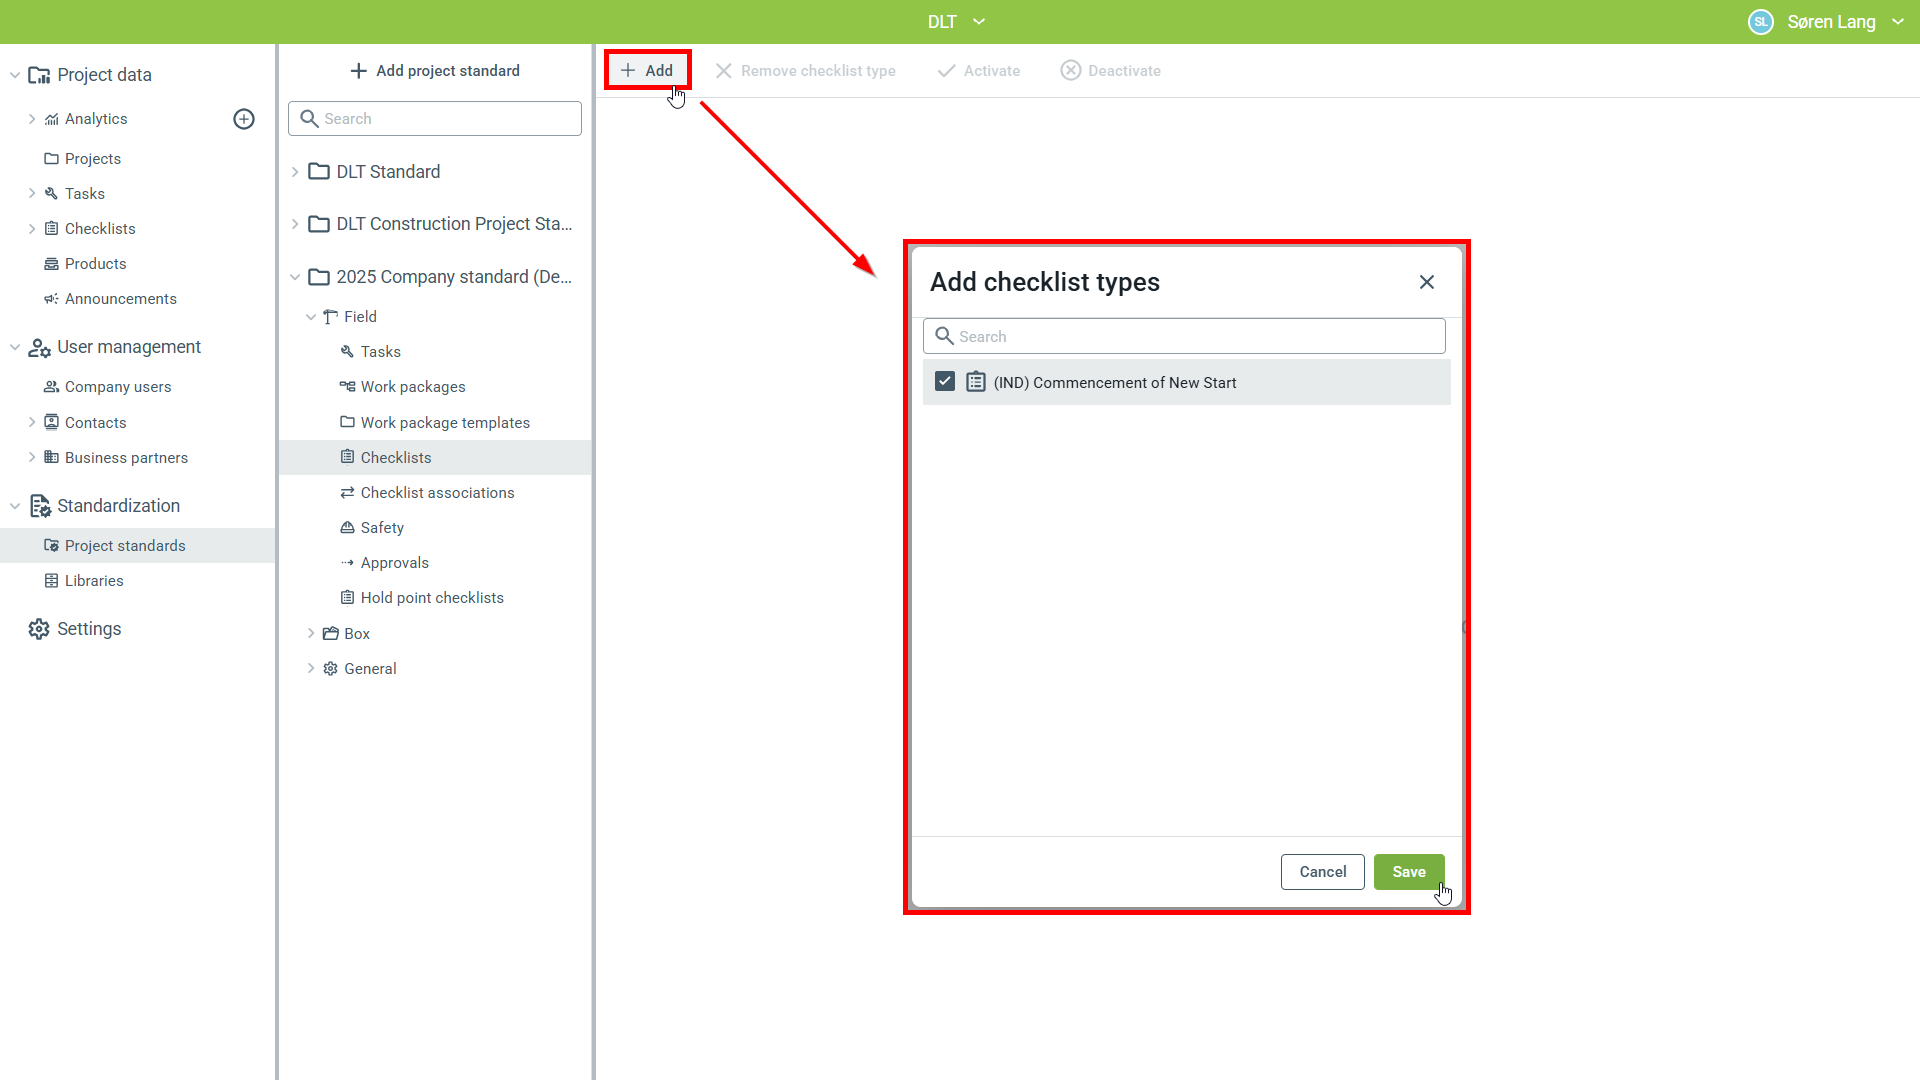Select Hold point checklists tree item
The width and height of the screenshot is (1920, 1080).
[x=432, y=598]
